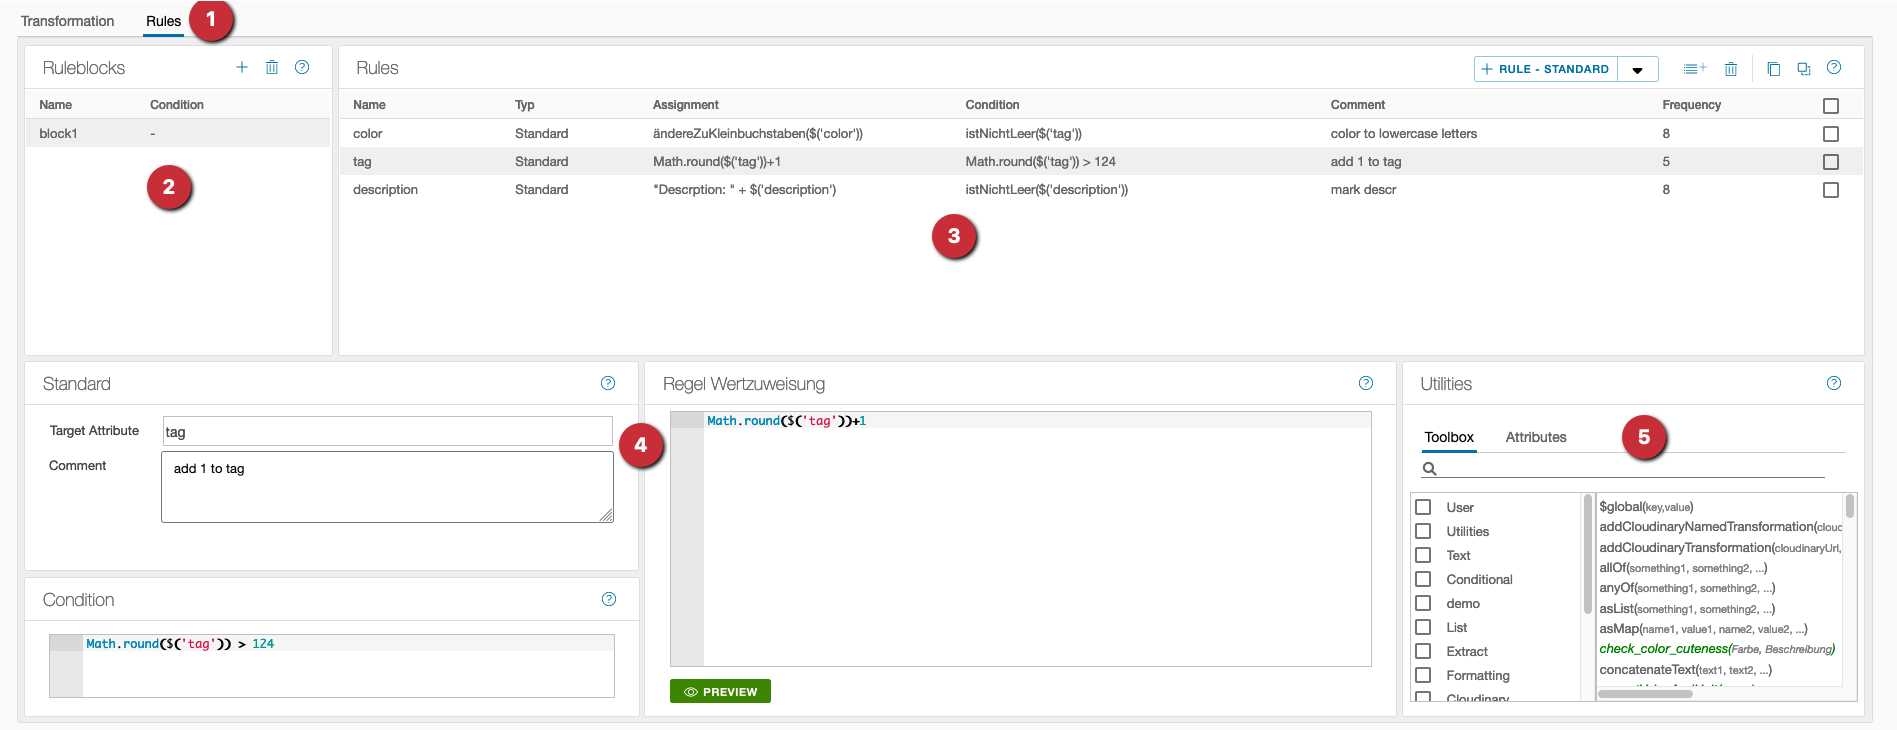Click the green Preview button
Screen dimensions: 1897x730
(720, 692)
